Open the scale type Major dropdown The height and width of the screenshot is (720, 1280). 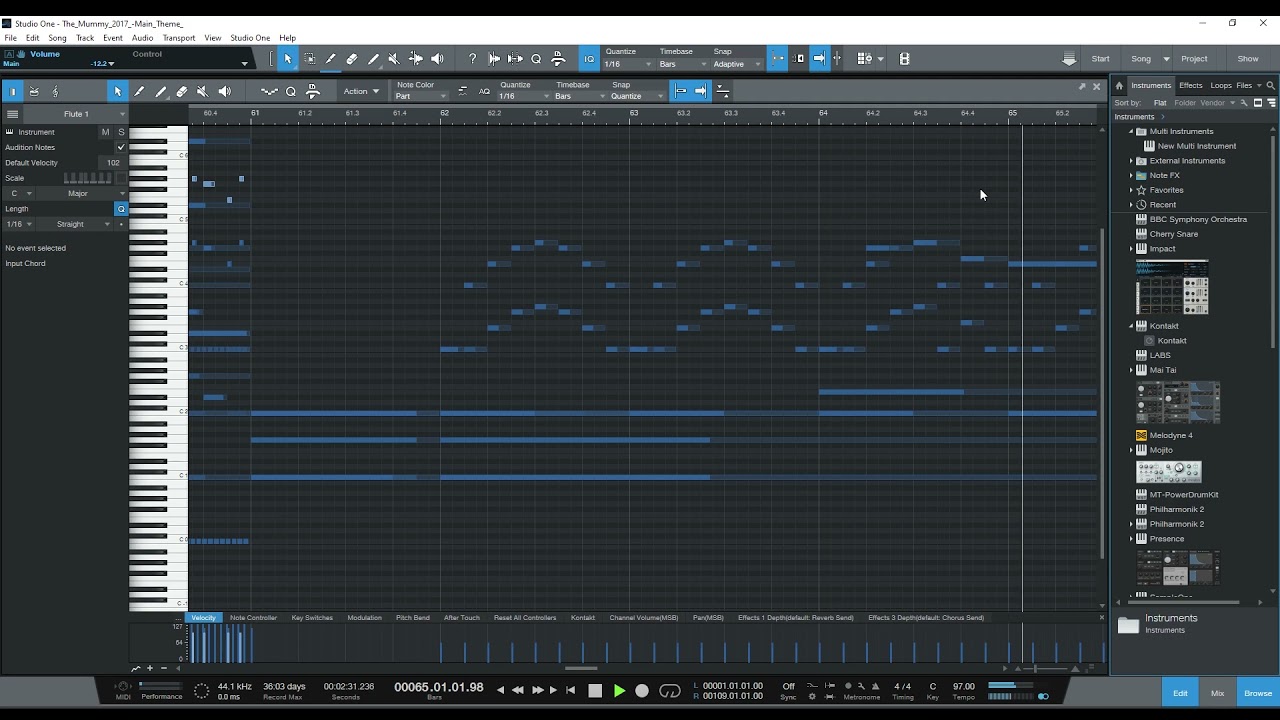[82, 193]
